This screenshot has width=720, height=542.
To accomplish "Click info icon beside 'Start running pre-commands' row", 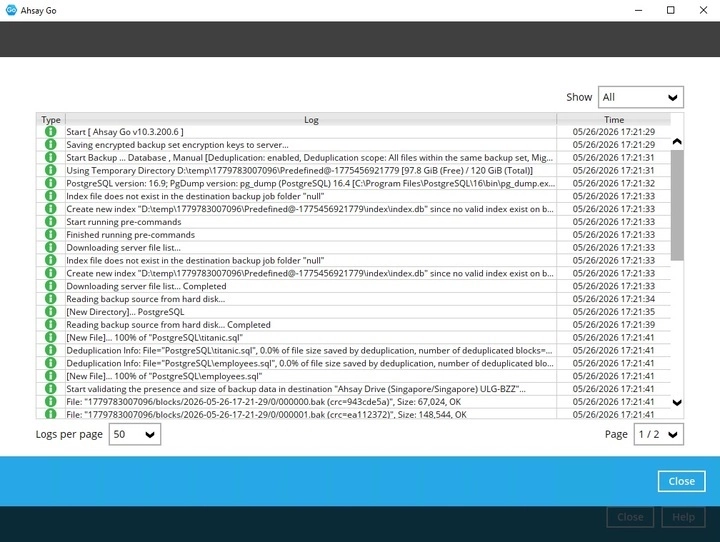I will [x=51, y=222].
